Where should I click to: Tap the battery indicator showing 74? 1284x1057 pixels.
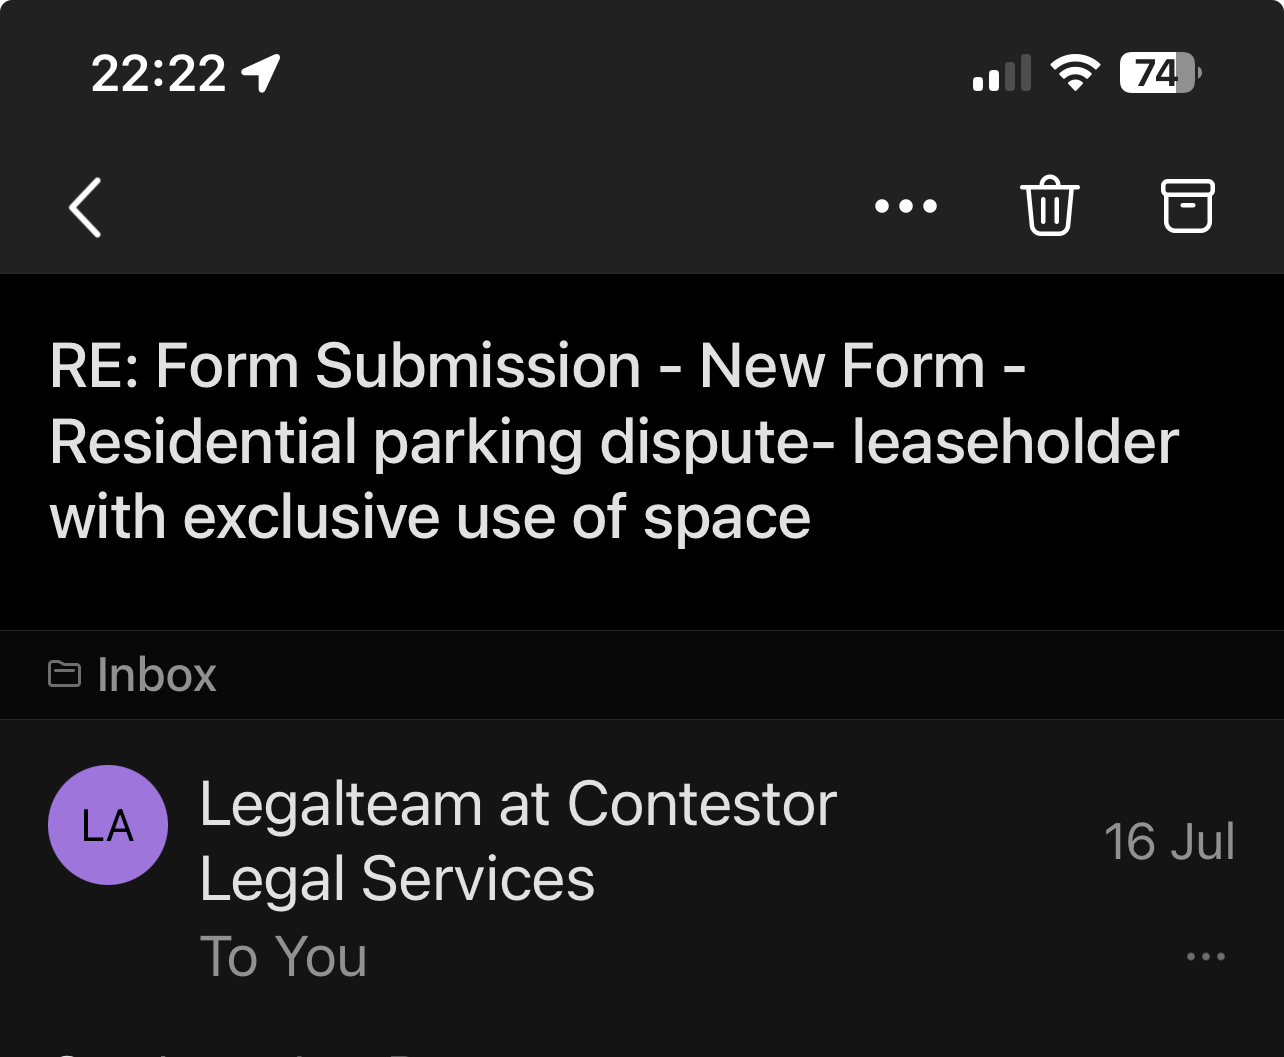pyautogui.click(x=1160, y=73)
